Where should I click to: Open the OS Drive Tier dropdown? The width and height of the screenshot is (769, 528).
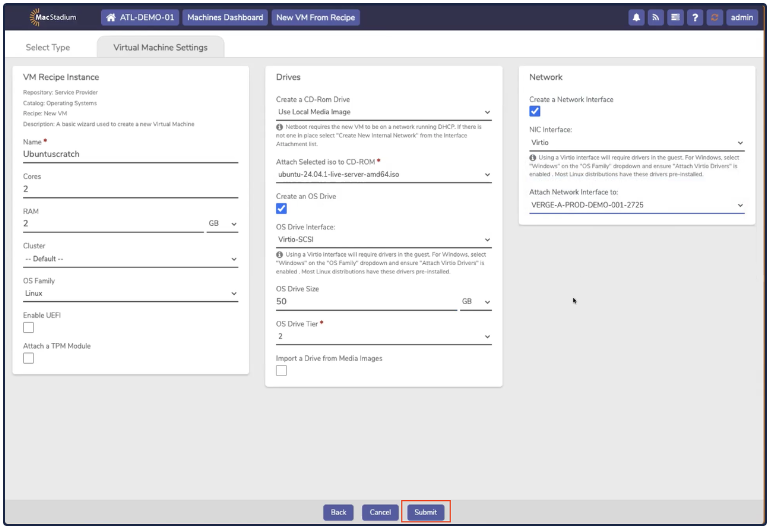pos(384,336)
